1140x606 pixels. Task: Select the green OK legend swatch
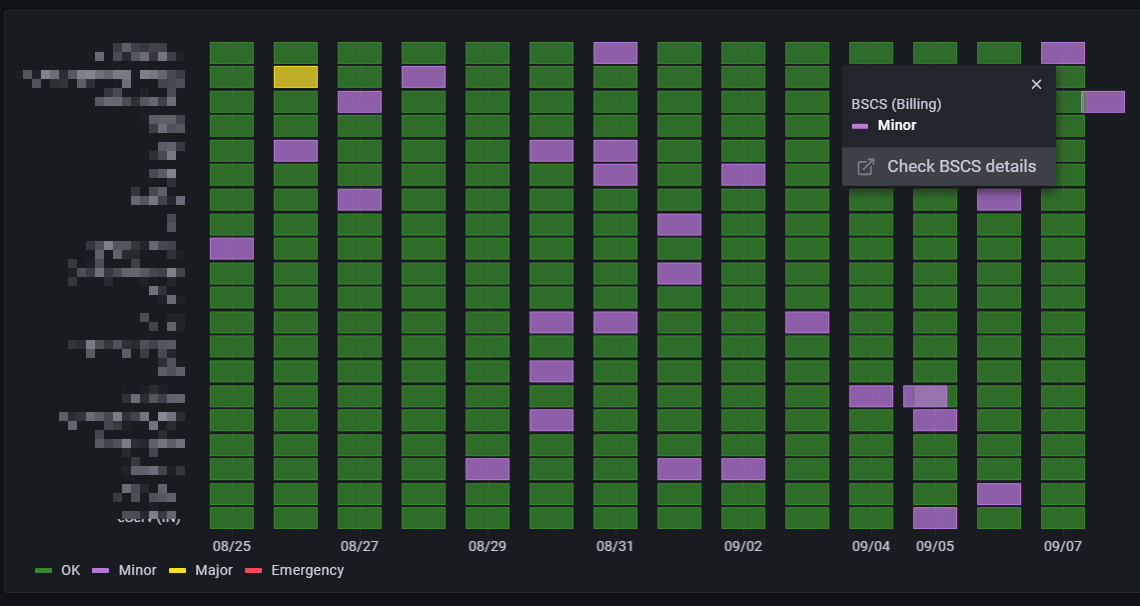(42, 570)
